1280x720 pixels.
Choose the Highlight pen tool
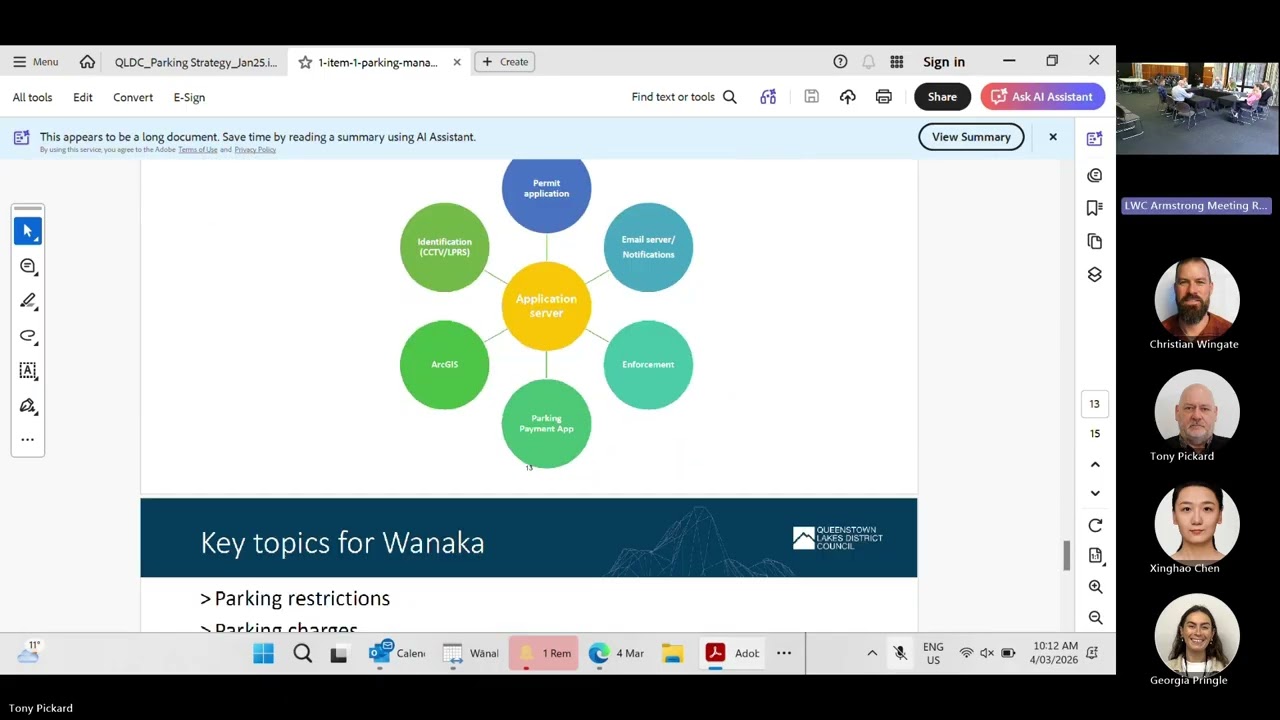point(28,301)
